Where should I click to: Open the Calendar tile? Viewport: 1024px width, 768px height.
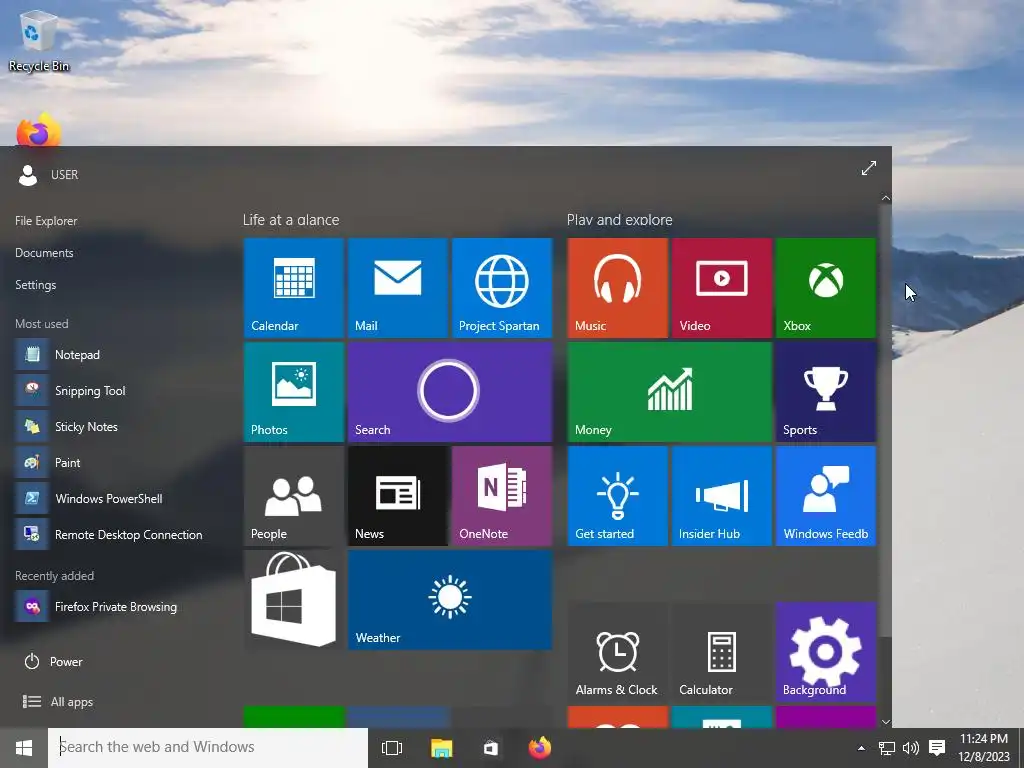coord(293,288)
